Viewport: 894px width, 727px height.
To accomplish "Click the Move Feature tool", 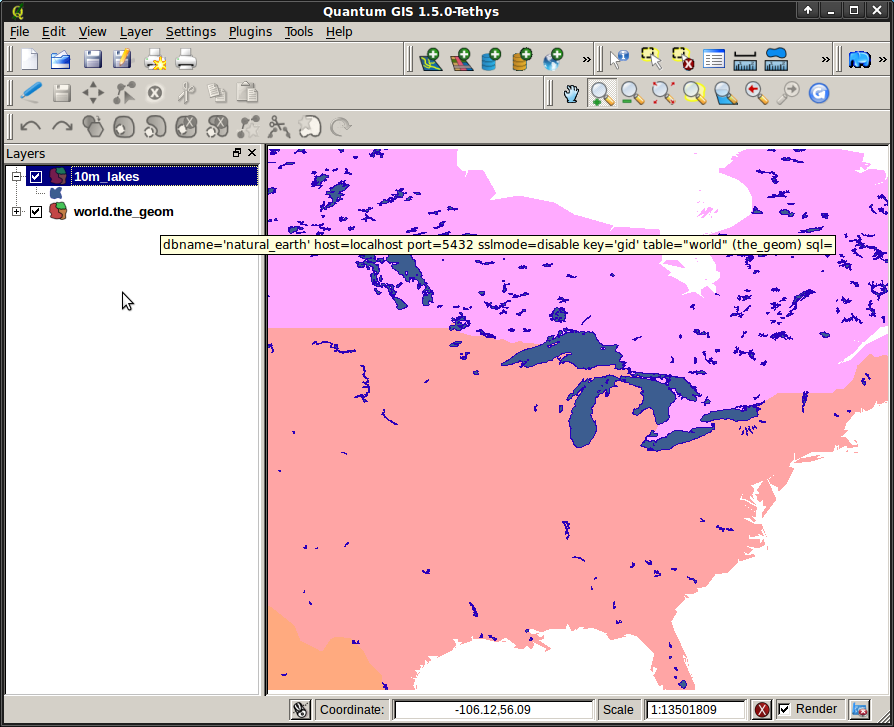I will pyautogui.click(x=93, y=93).
